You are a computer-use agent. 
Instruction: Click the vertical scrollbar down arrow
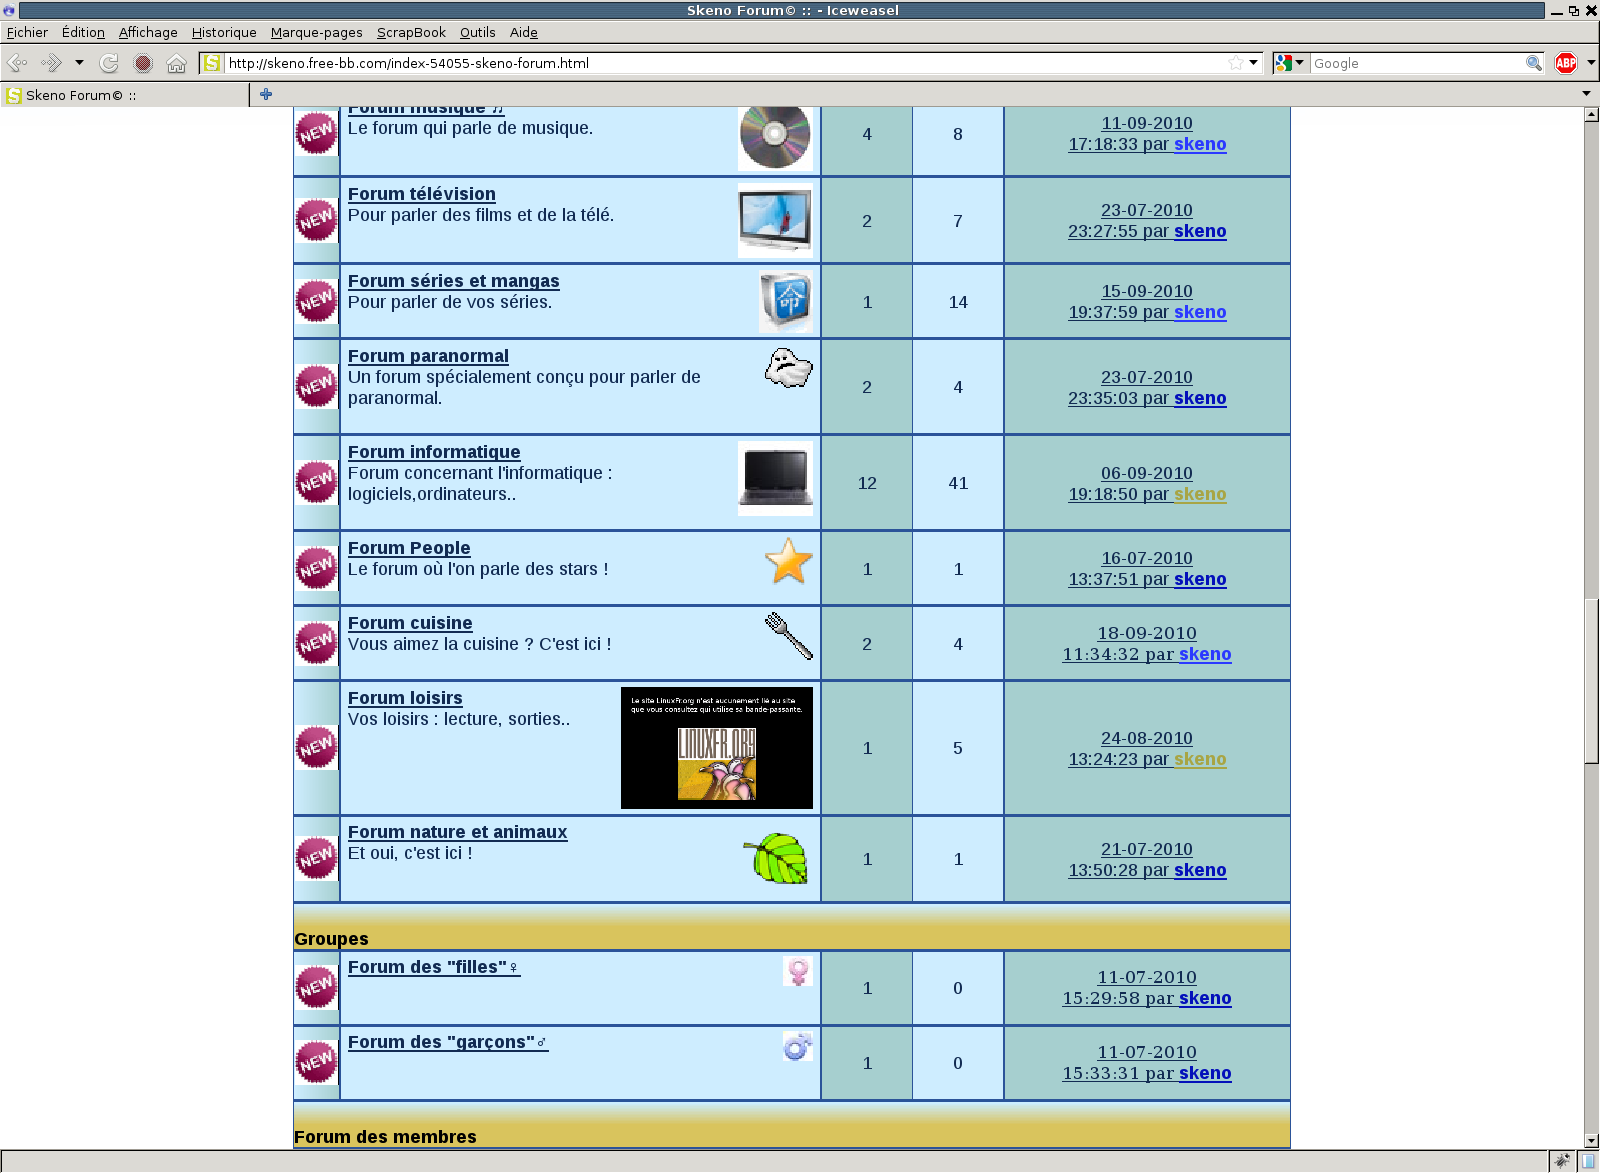(x=1591, y=1140)
